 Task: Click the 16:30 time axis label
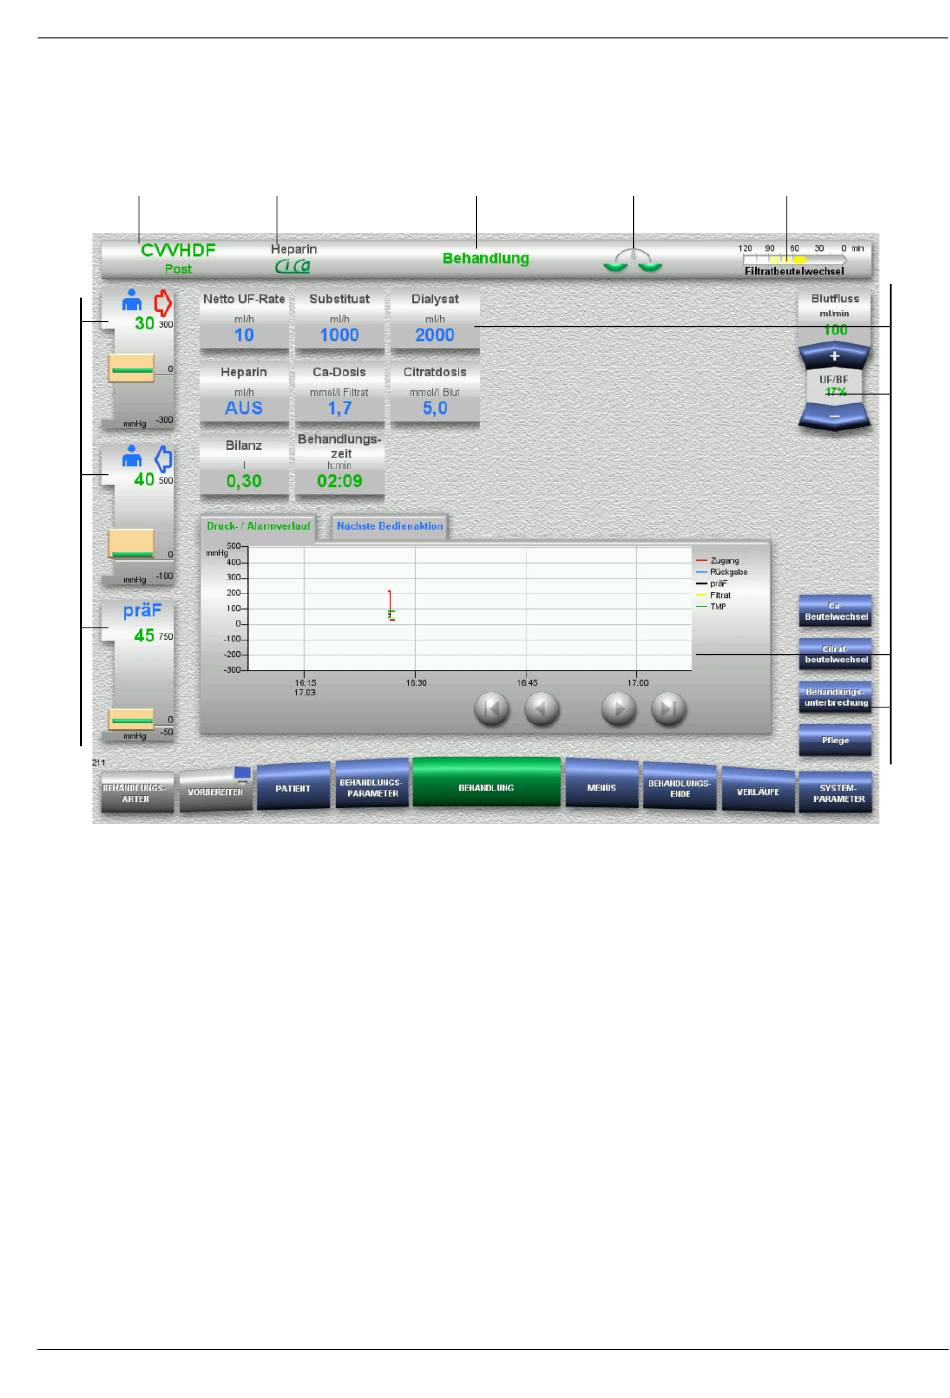click(x=416, y=682)
